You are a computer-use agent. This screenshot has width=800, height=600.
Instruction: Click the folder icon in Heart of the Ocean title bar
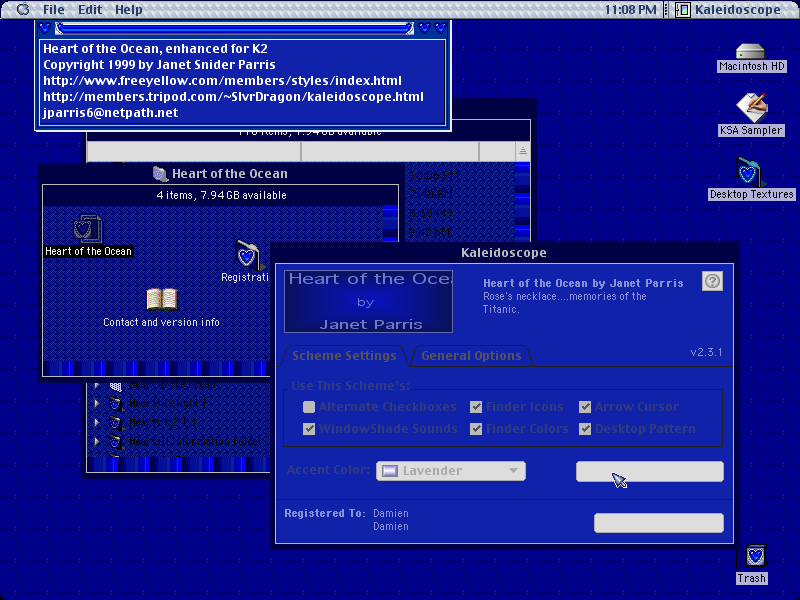tap(160, 174)
